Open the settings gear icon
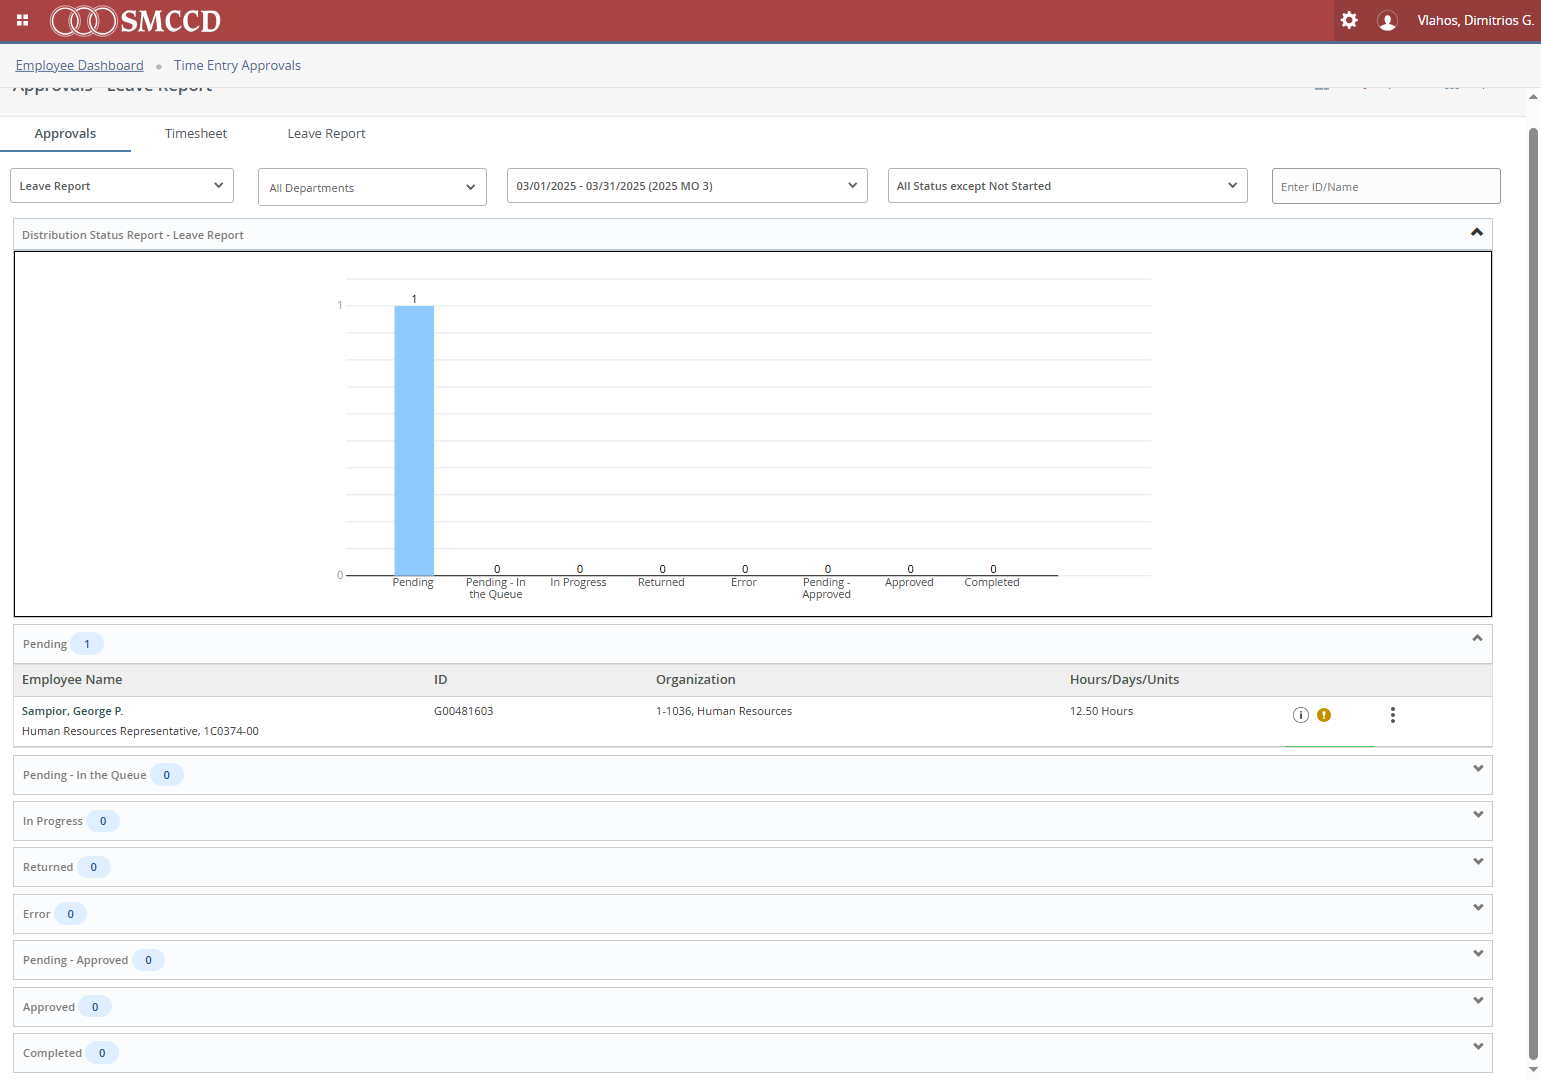The width and height of the screenshot is (1541, 1079). [1349, 20]
